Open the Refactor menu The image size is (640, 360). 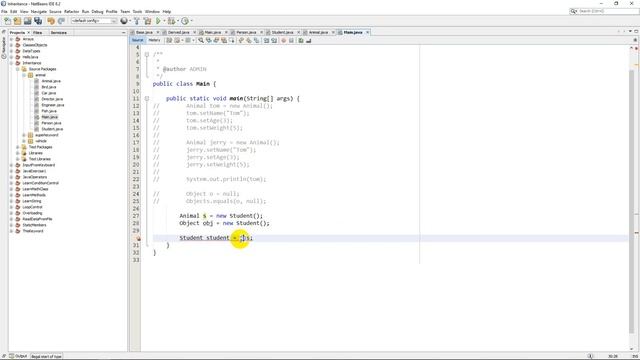[71, 11]
